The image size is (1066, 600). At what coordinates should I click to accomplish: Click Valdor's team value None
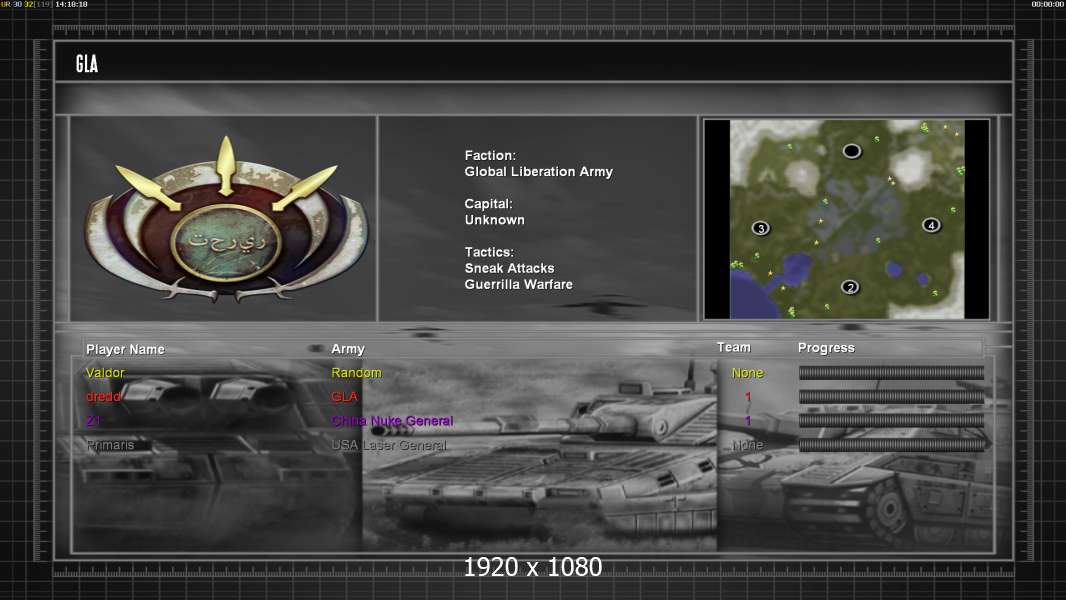(747, 373)
